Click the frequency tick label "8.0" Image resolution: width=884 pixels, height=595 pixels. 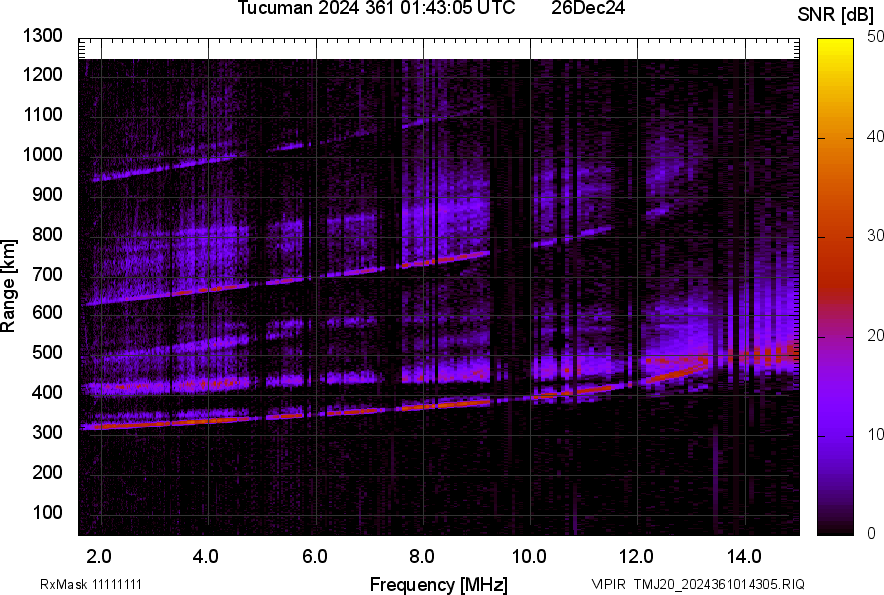point(422,557)
